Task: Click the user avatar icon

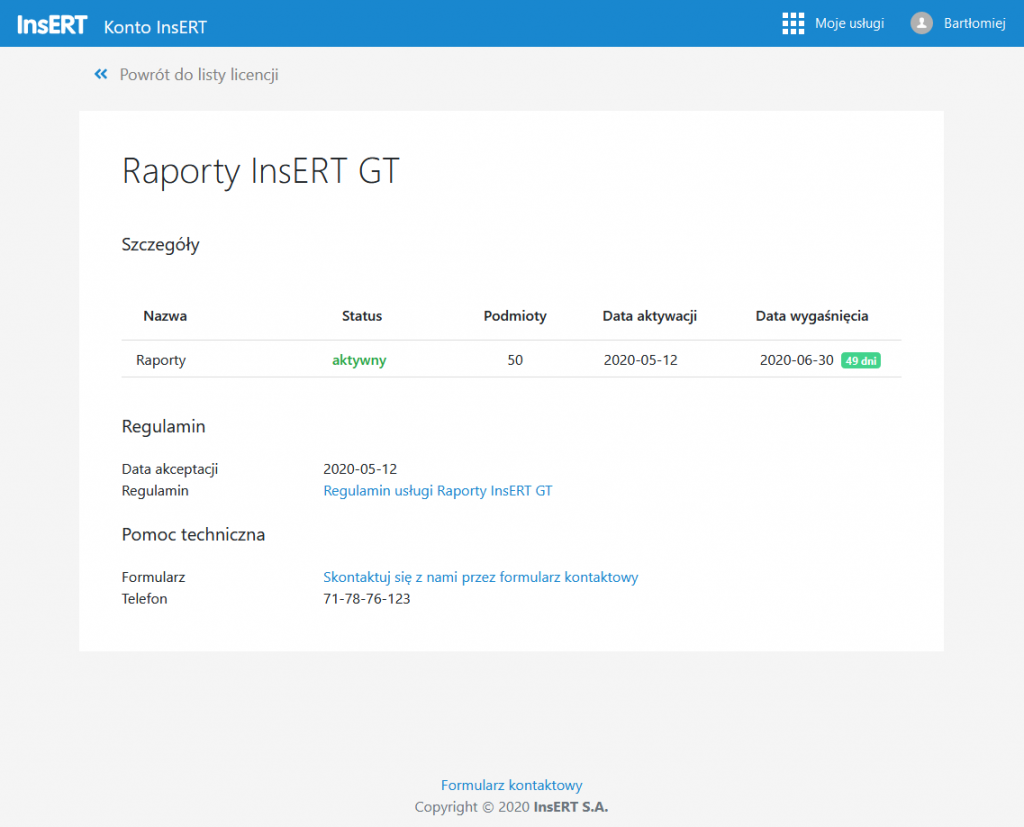Action: click(x=921, y=24)
